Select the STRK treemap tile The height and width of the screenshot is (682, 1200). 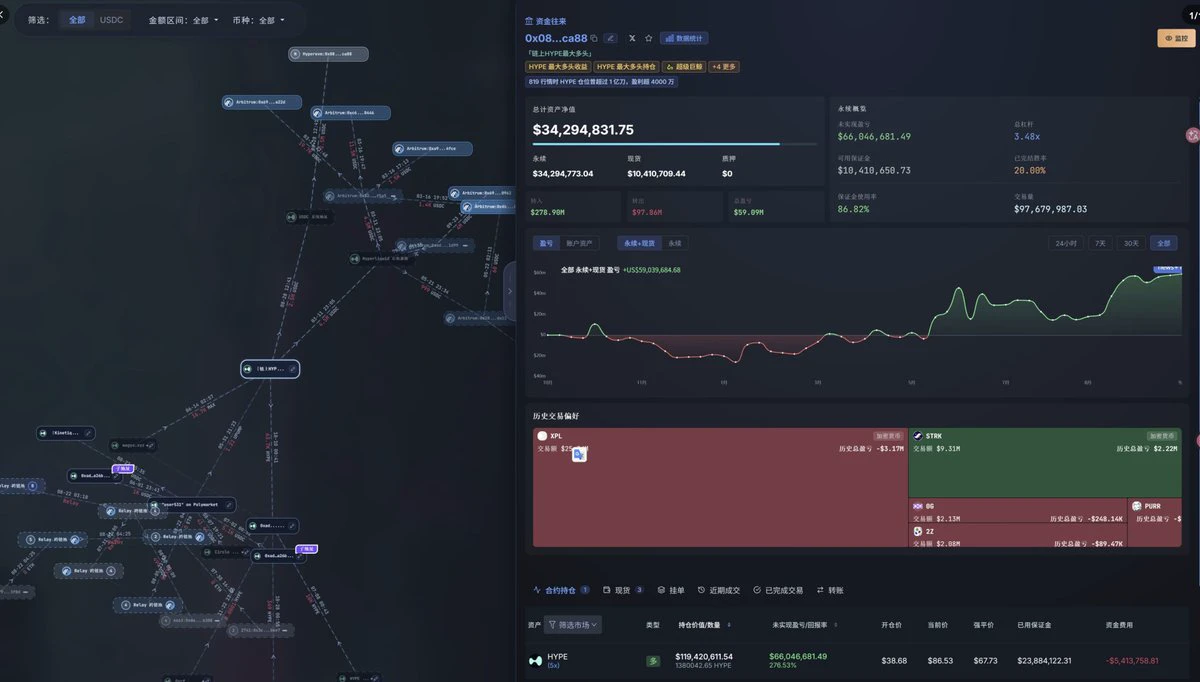point(1045,463)
